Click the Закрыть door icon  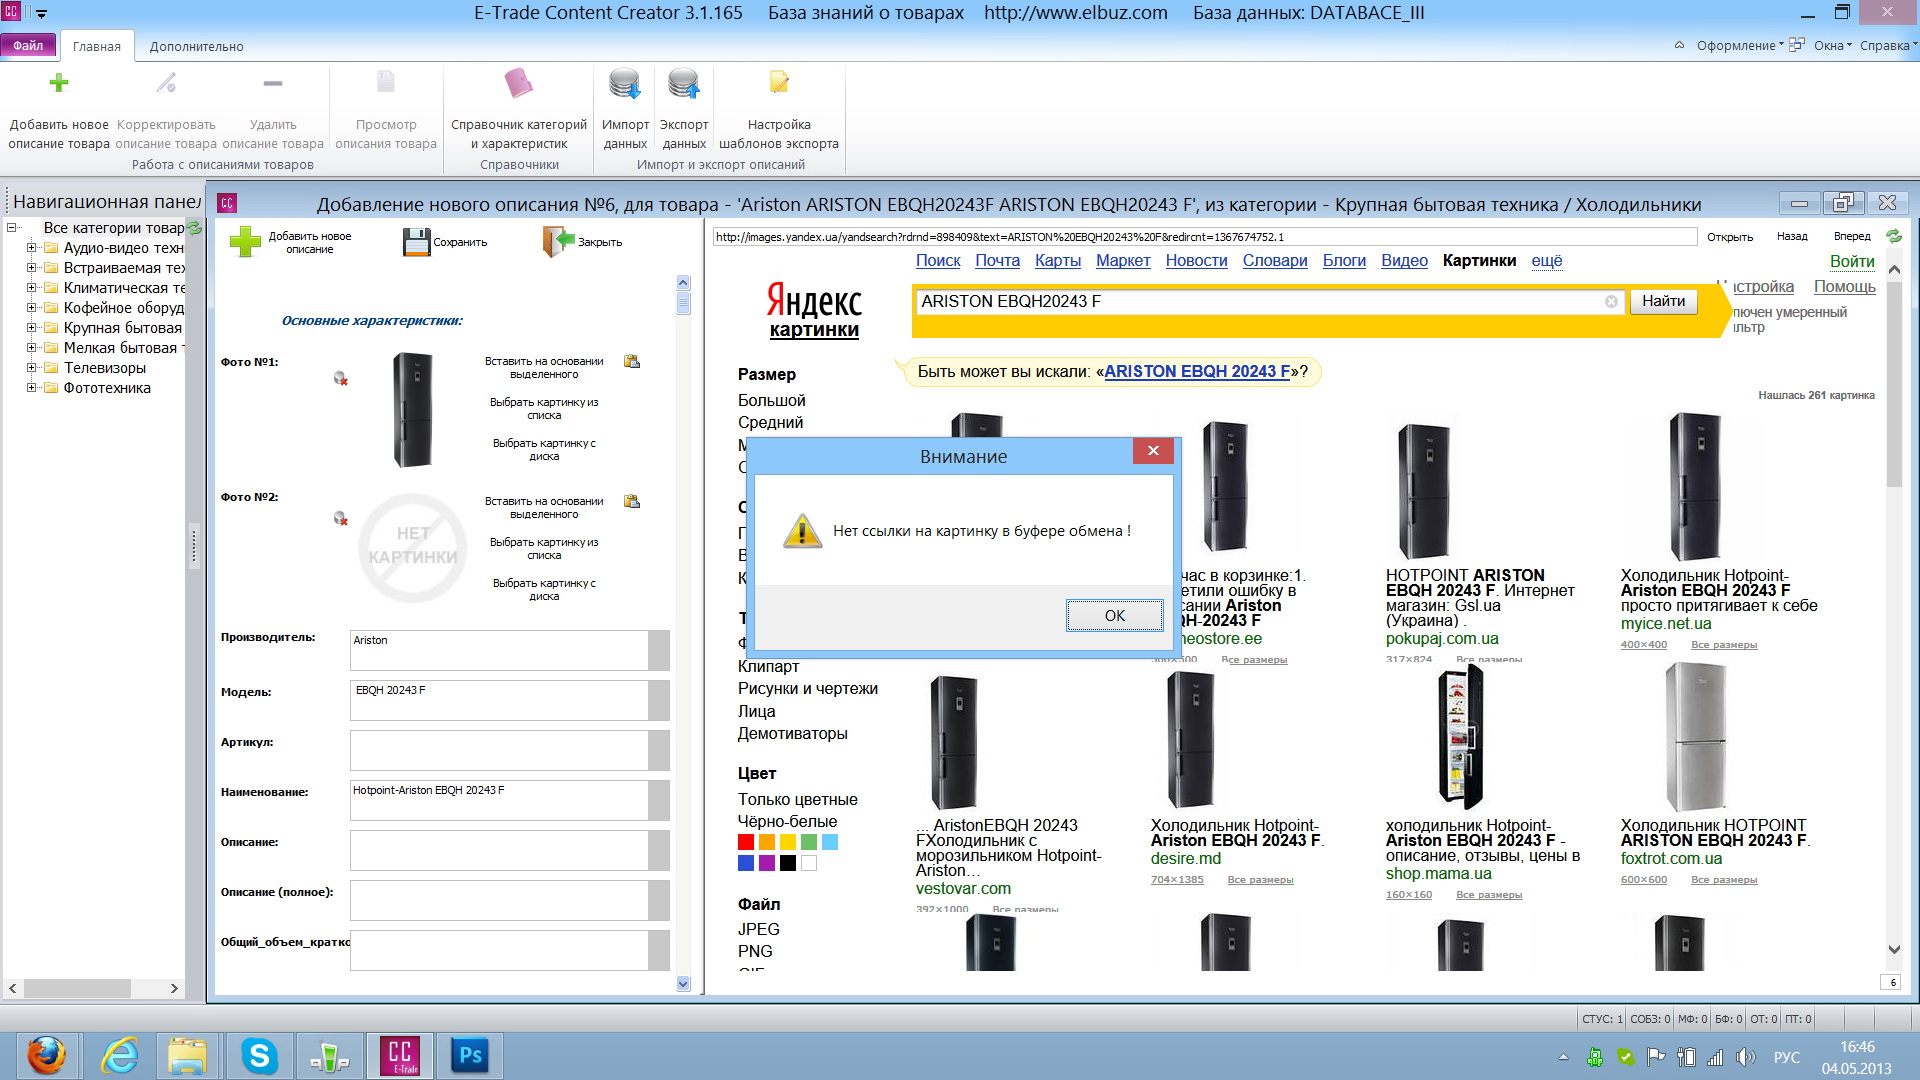[559, 242]
